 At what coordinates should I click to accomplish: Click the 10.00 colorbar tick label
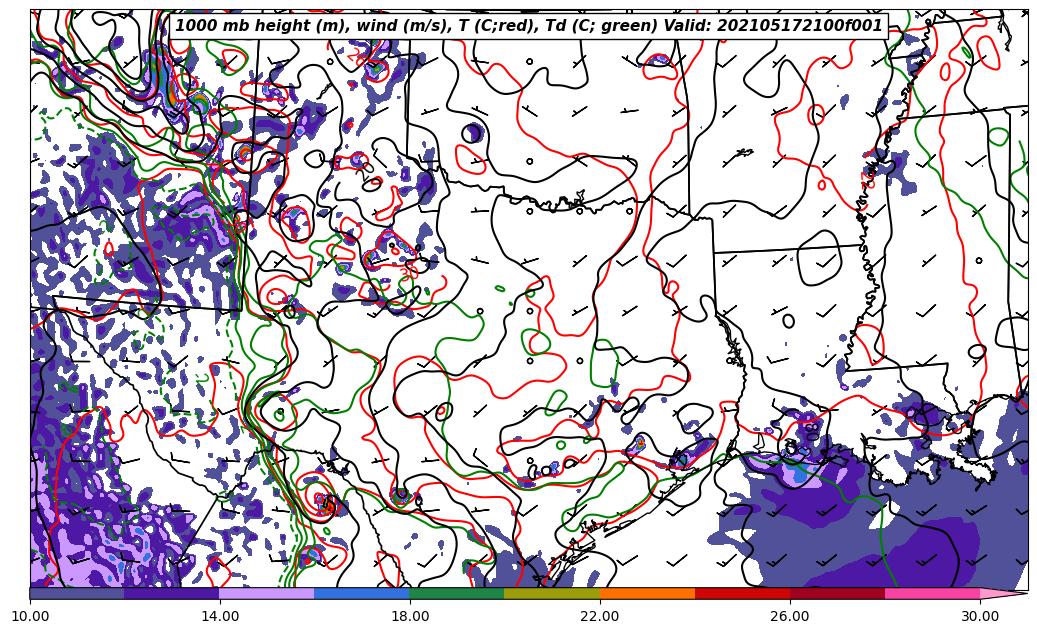click(30, 616)
